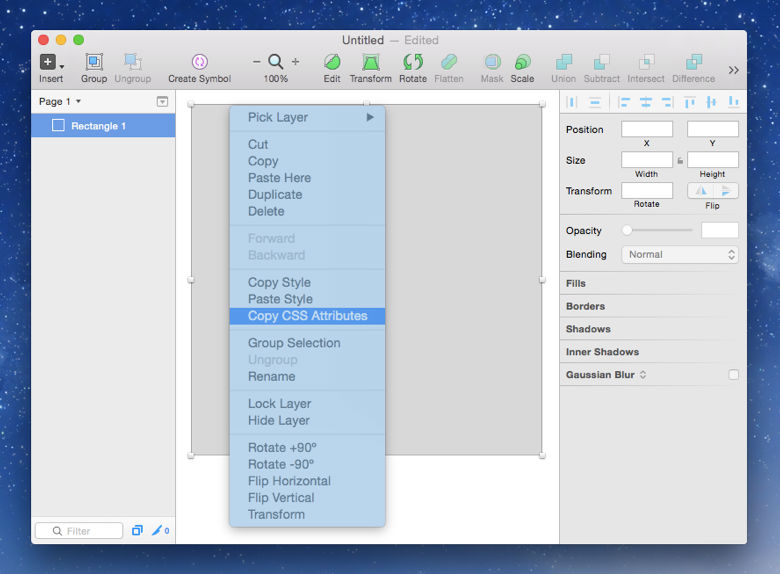
Task: Click the Union boolean operation icon
Action: pos(563,62)
